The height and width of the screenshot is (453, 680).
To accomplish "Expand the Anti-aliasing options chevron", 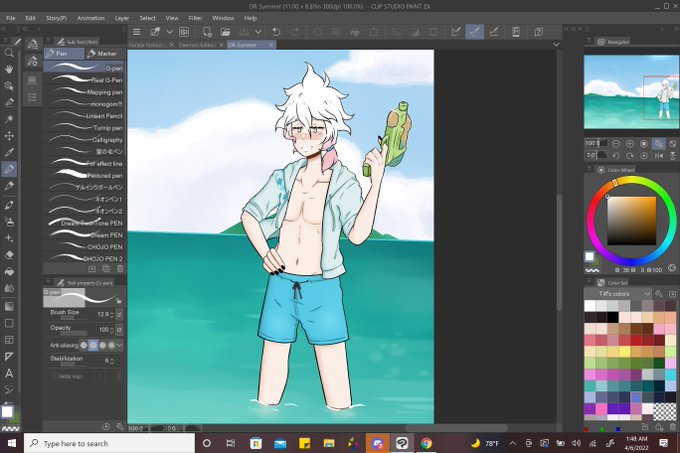I will (x=120, y=345).
